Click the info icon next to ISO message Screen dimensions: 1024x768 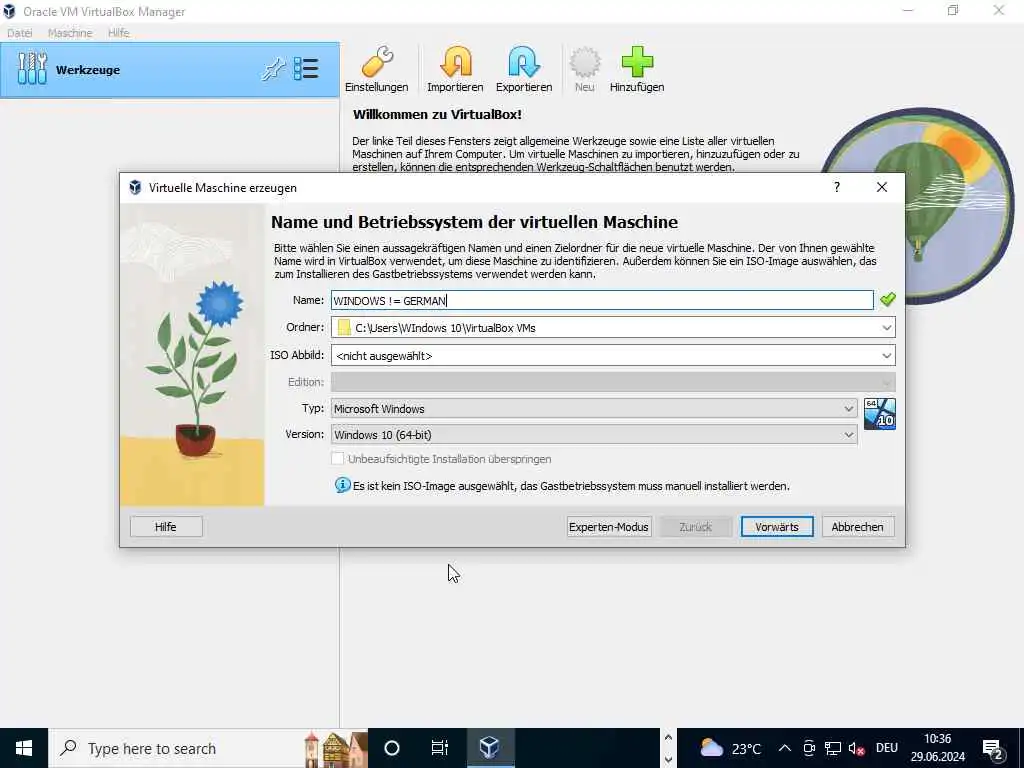pos(342,485)
